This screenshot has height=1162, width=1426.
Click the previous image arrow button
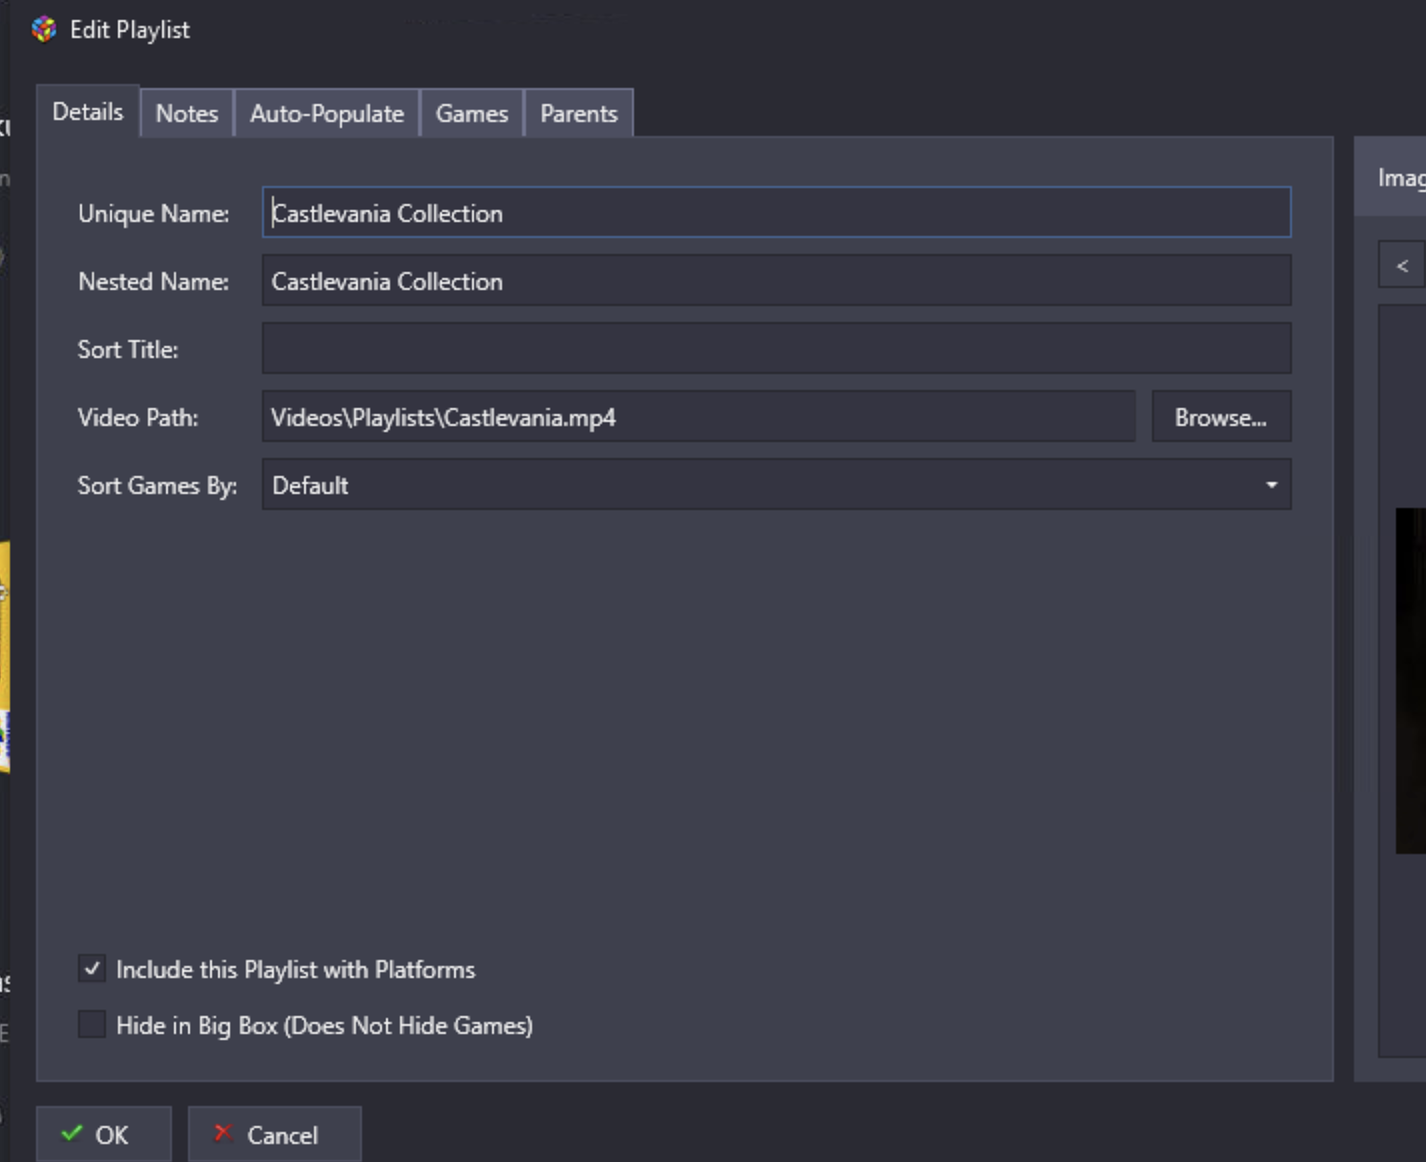coord(1402,265)
